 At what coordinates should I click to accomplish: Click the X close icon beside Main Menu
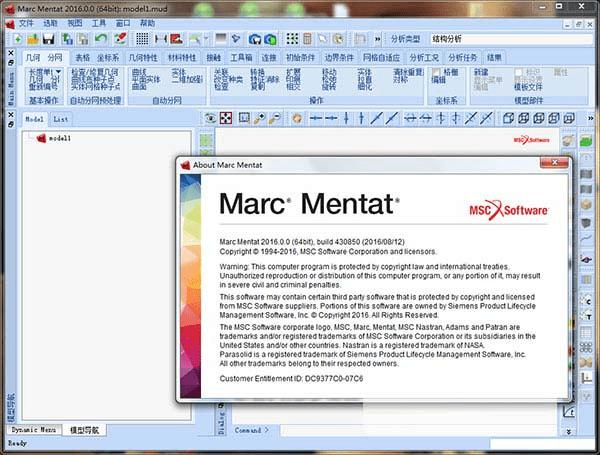point(11,53)
